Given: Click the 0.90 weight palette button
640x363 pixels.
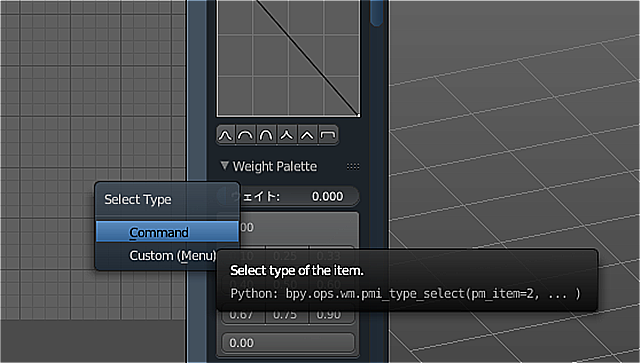Looking at the screenshot, I should [331, 315].
